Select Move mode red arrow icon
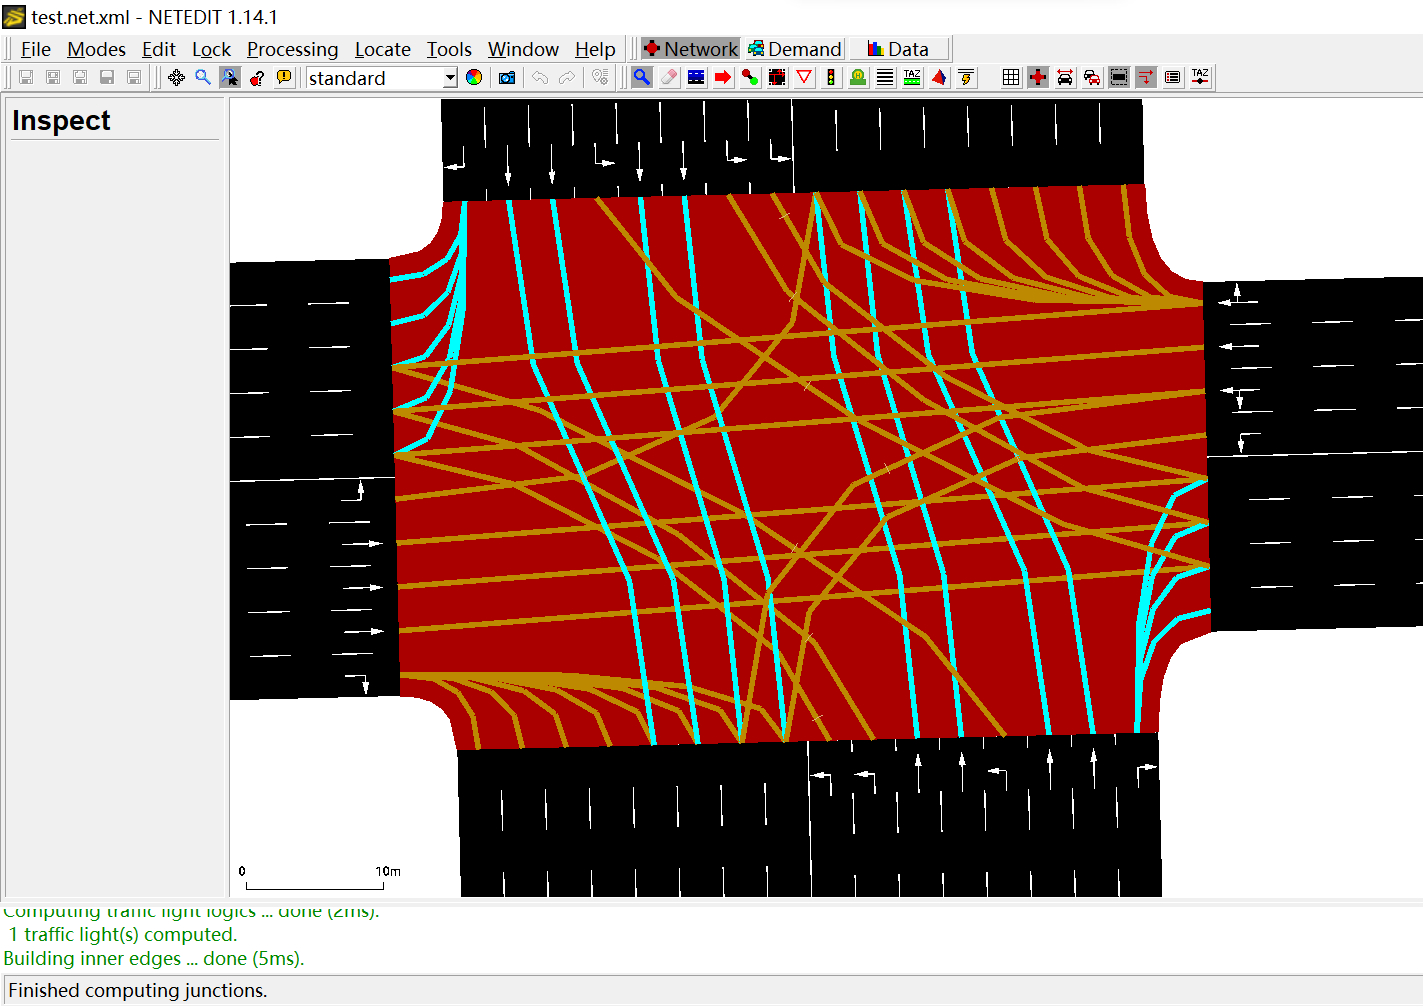 pyautogui.click(x=723, y=77)
